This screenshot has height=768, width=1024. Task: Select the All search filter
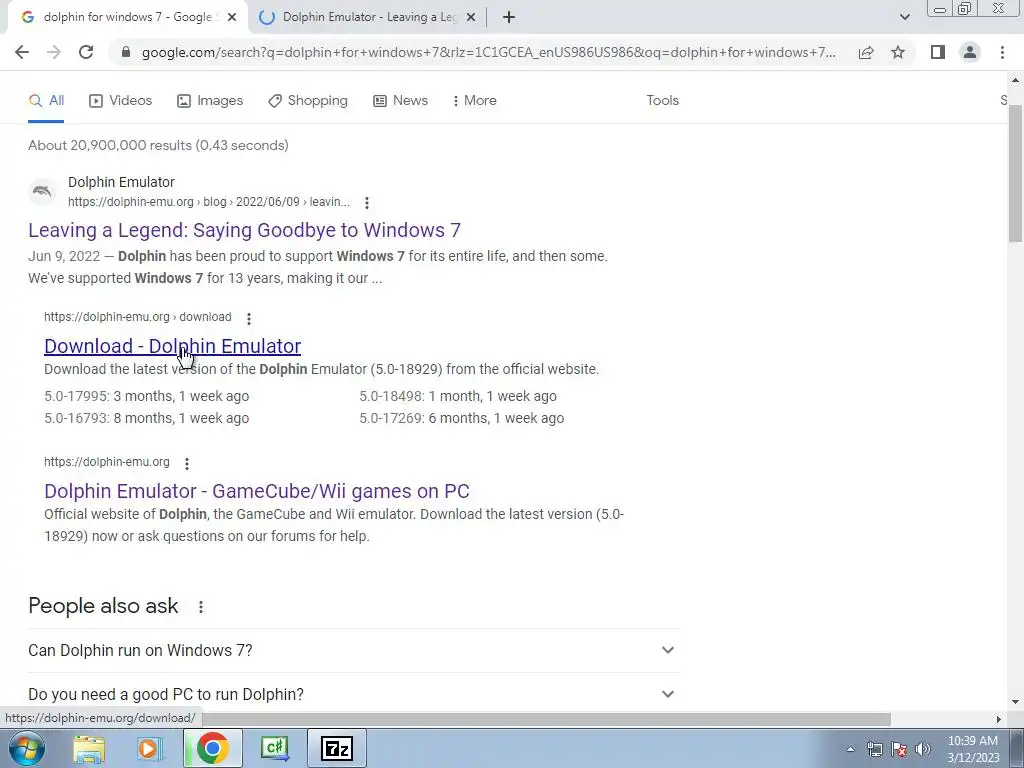46,101
